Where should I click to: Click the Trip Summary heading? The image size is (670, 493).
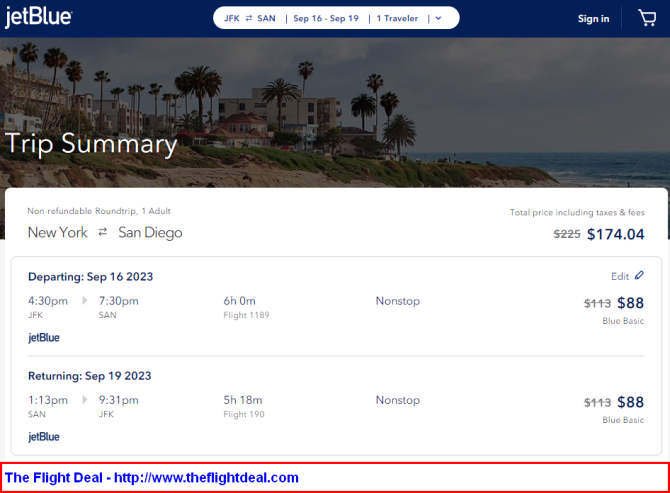pos(91,144)
